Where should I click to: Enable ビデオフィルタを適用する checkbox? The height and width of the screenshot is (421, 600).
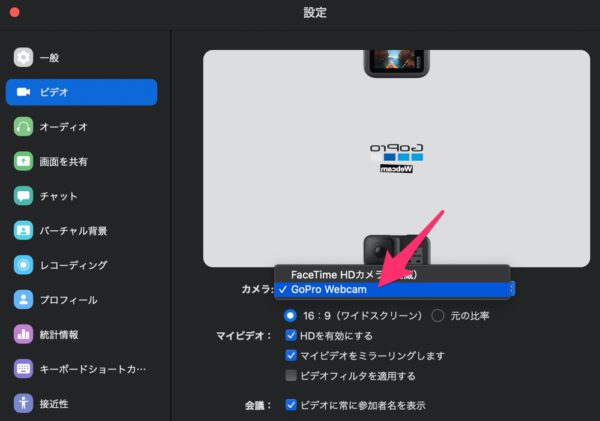291,375
